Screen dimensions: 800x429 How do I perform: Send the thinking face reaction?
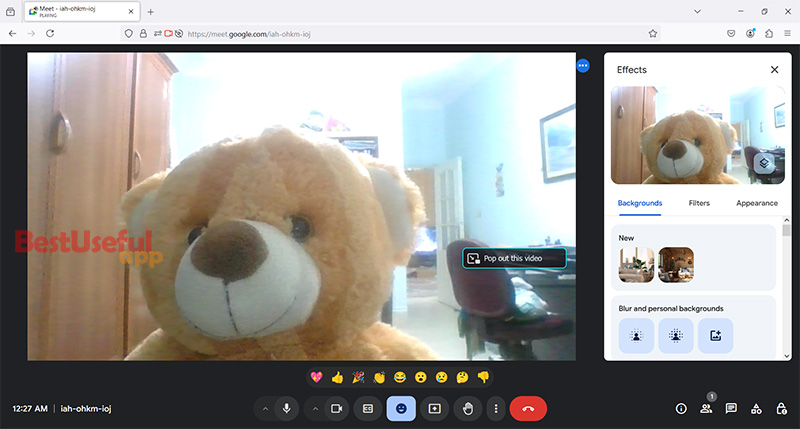click(462, 377)
